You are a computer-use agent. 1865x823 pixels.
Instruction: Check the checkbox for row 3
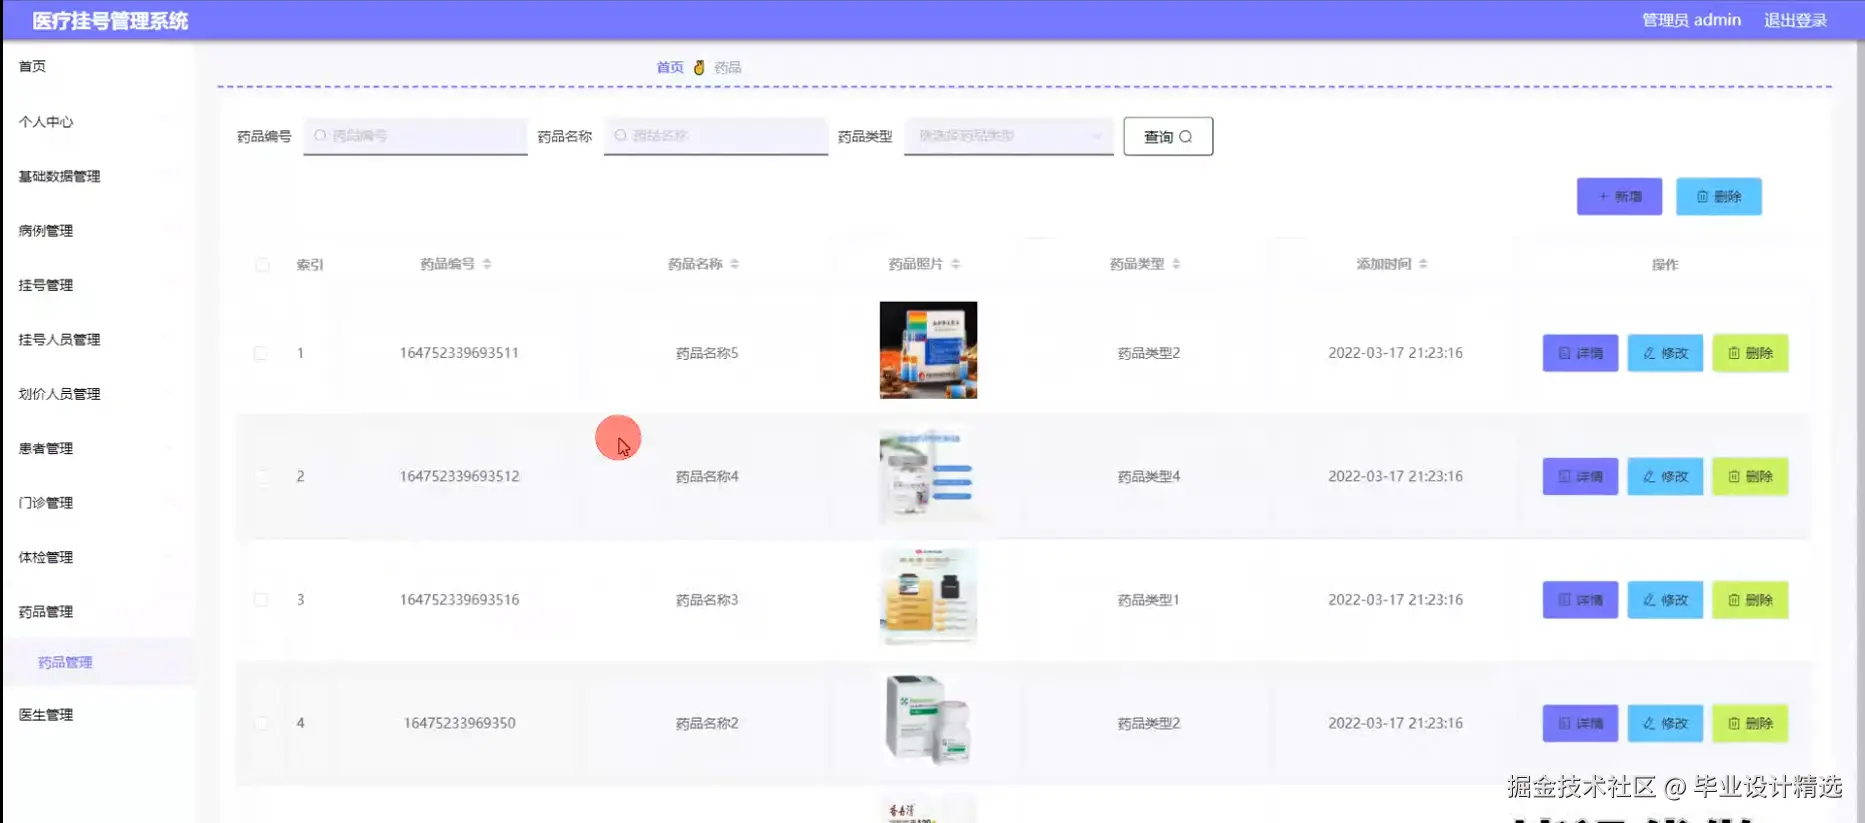(260, 600)
